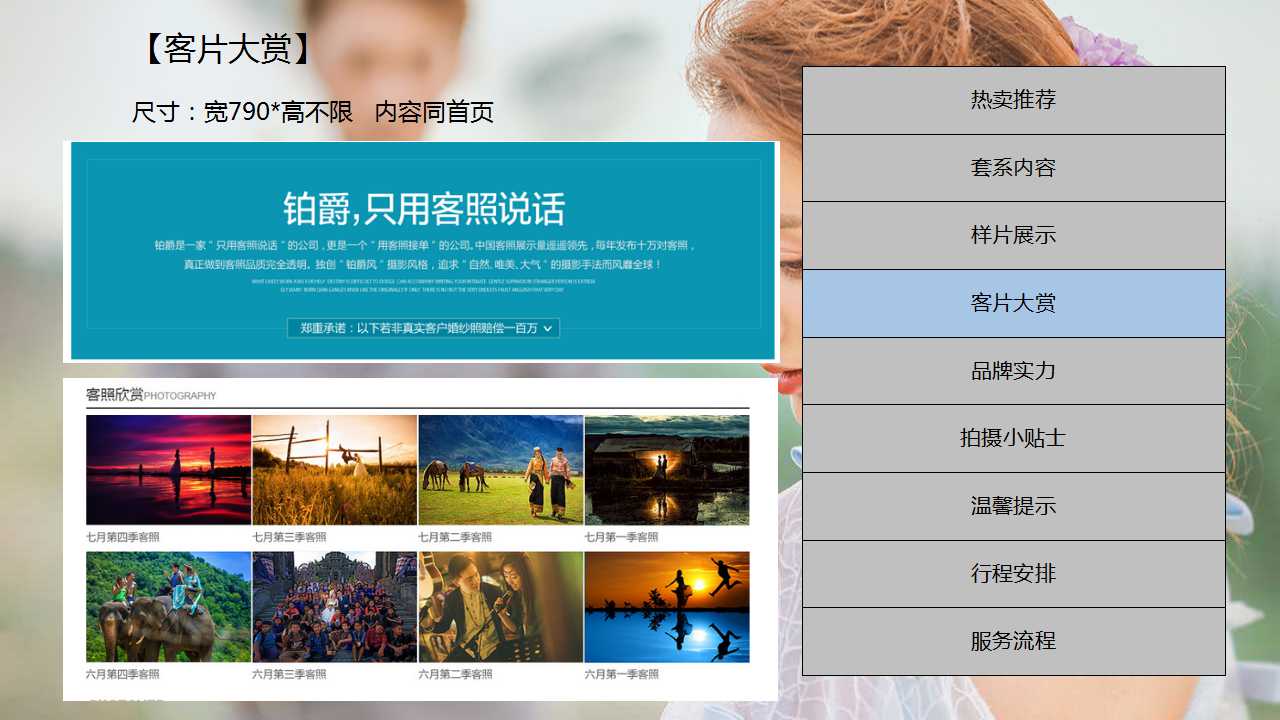Select the 六月第二季客照 caption link
The height and width of the screenshot is (720, 1280).
coord(455,674)
